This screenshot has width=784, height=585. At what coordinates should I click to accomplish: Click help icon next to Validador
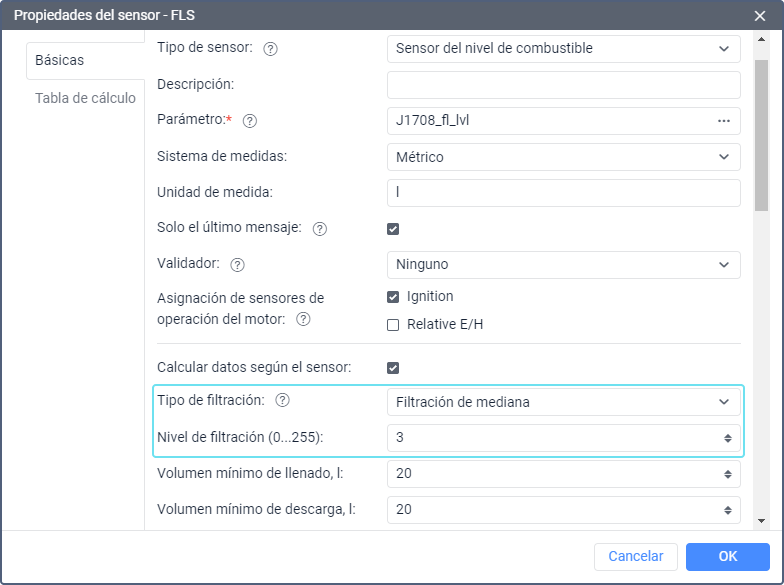tap(238, 265)
